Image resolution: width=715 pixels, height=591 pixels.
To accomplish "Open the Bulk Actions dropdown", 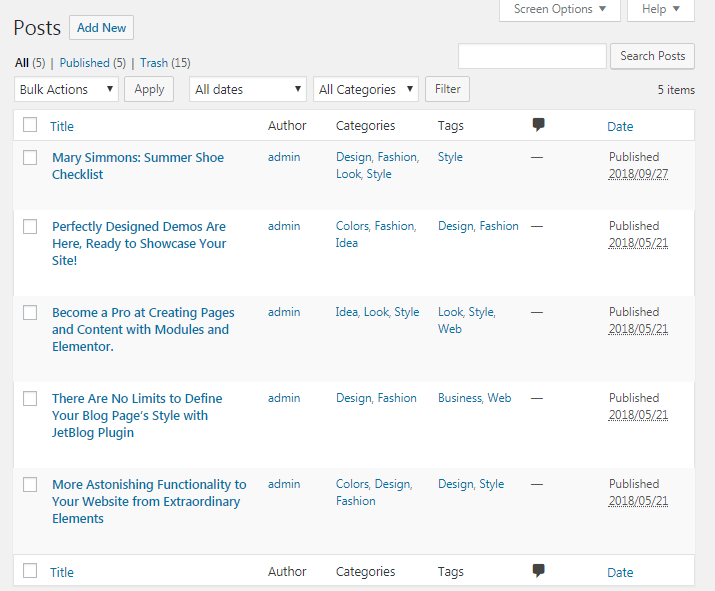I will pos(67,89).
